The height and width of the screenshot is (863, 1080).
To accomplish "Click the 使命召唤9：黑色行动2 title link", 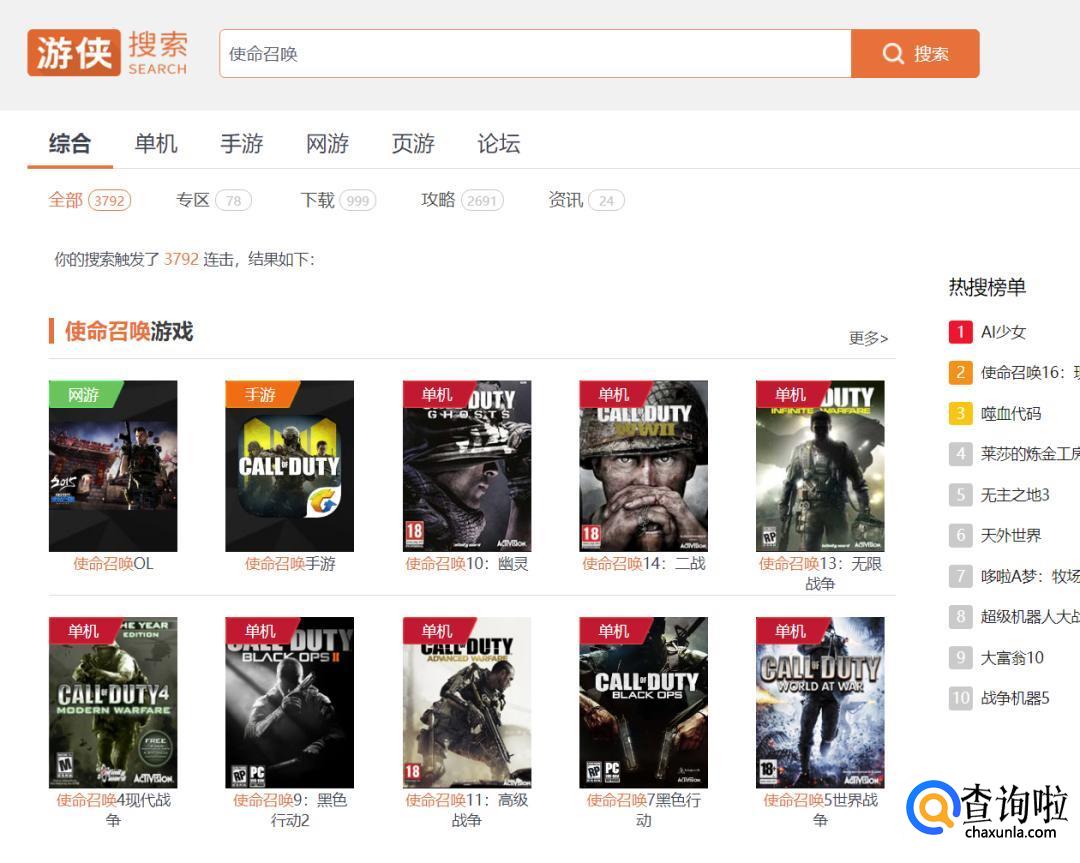I will pos(290,809).
